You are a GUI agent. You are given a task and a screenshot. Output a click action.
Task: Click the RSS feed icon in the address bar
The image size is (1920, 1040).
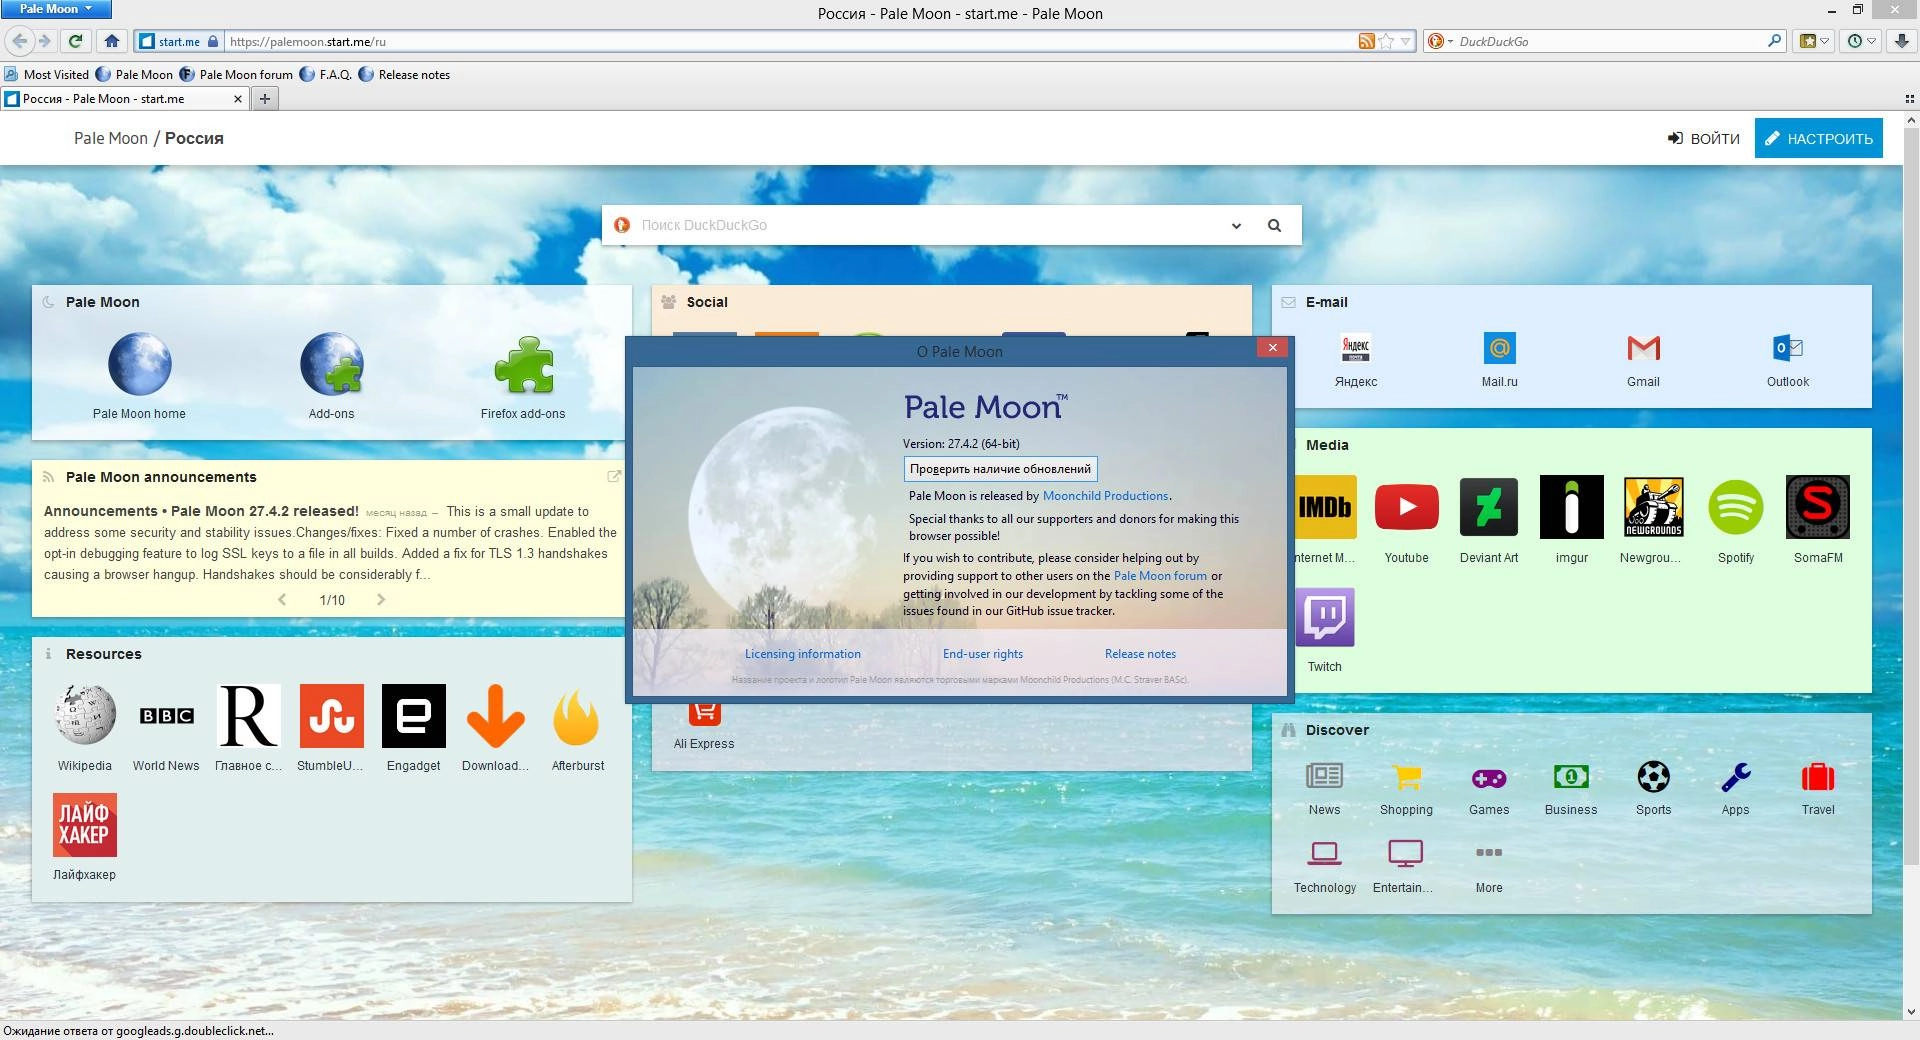pos(1366,41)
